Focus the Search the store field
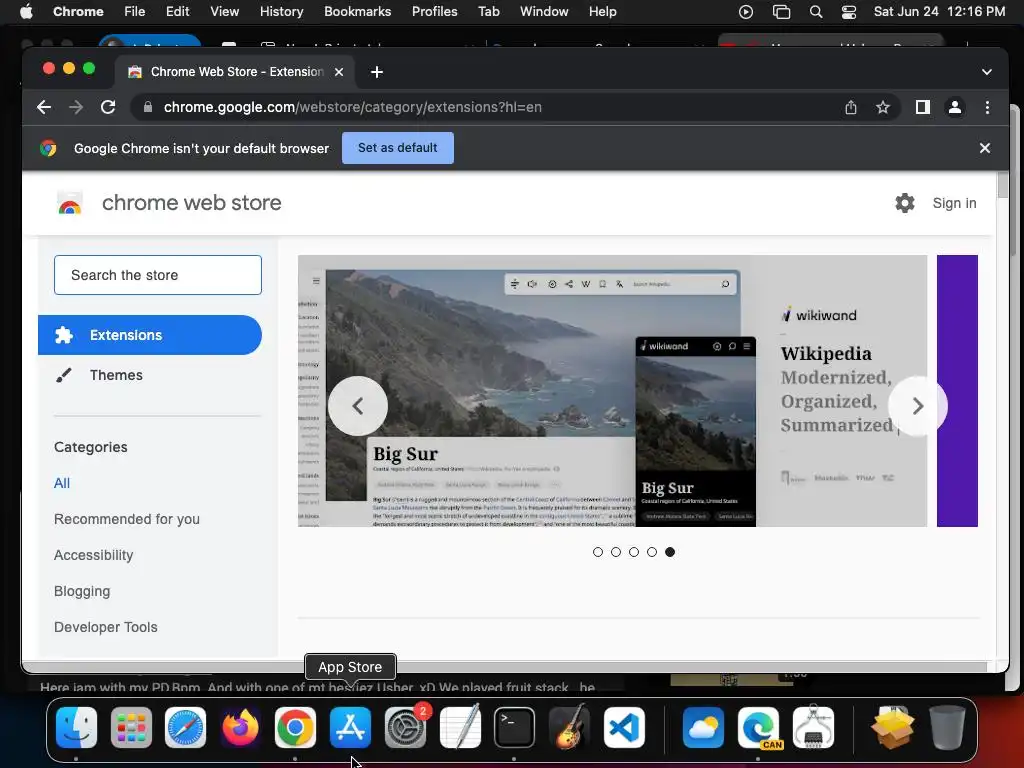This screenshot has height=768, width=1024. pos(158,275)
